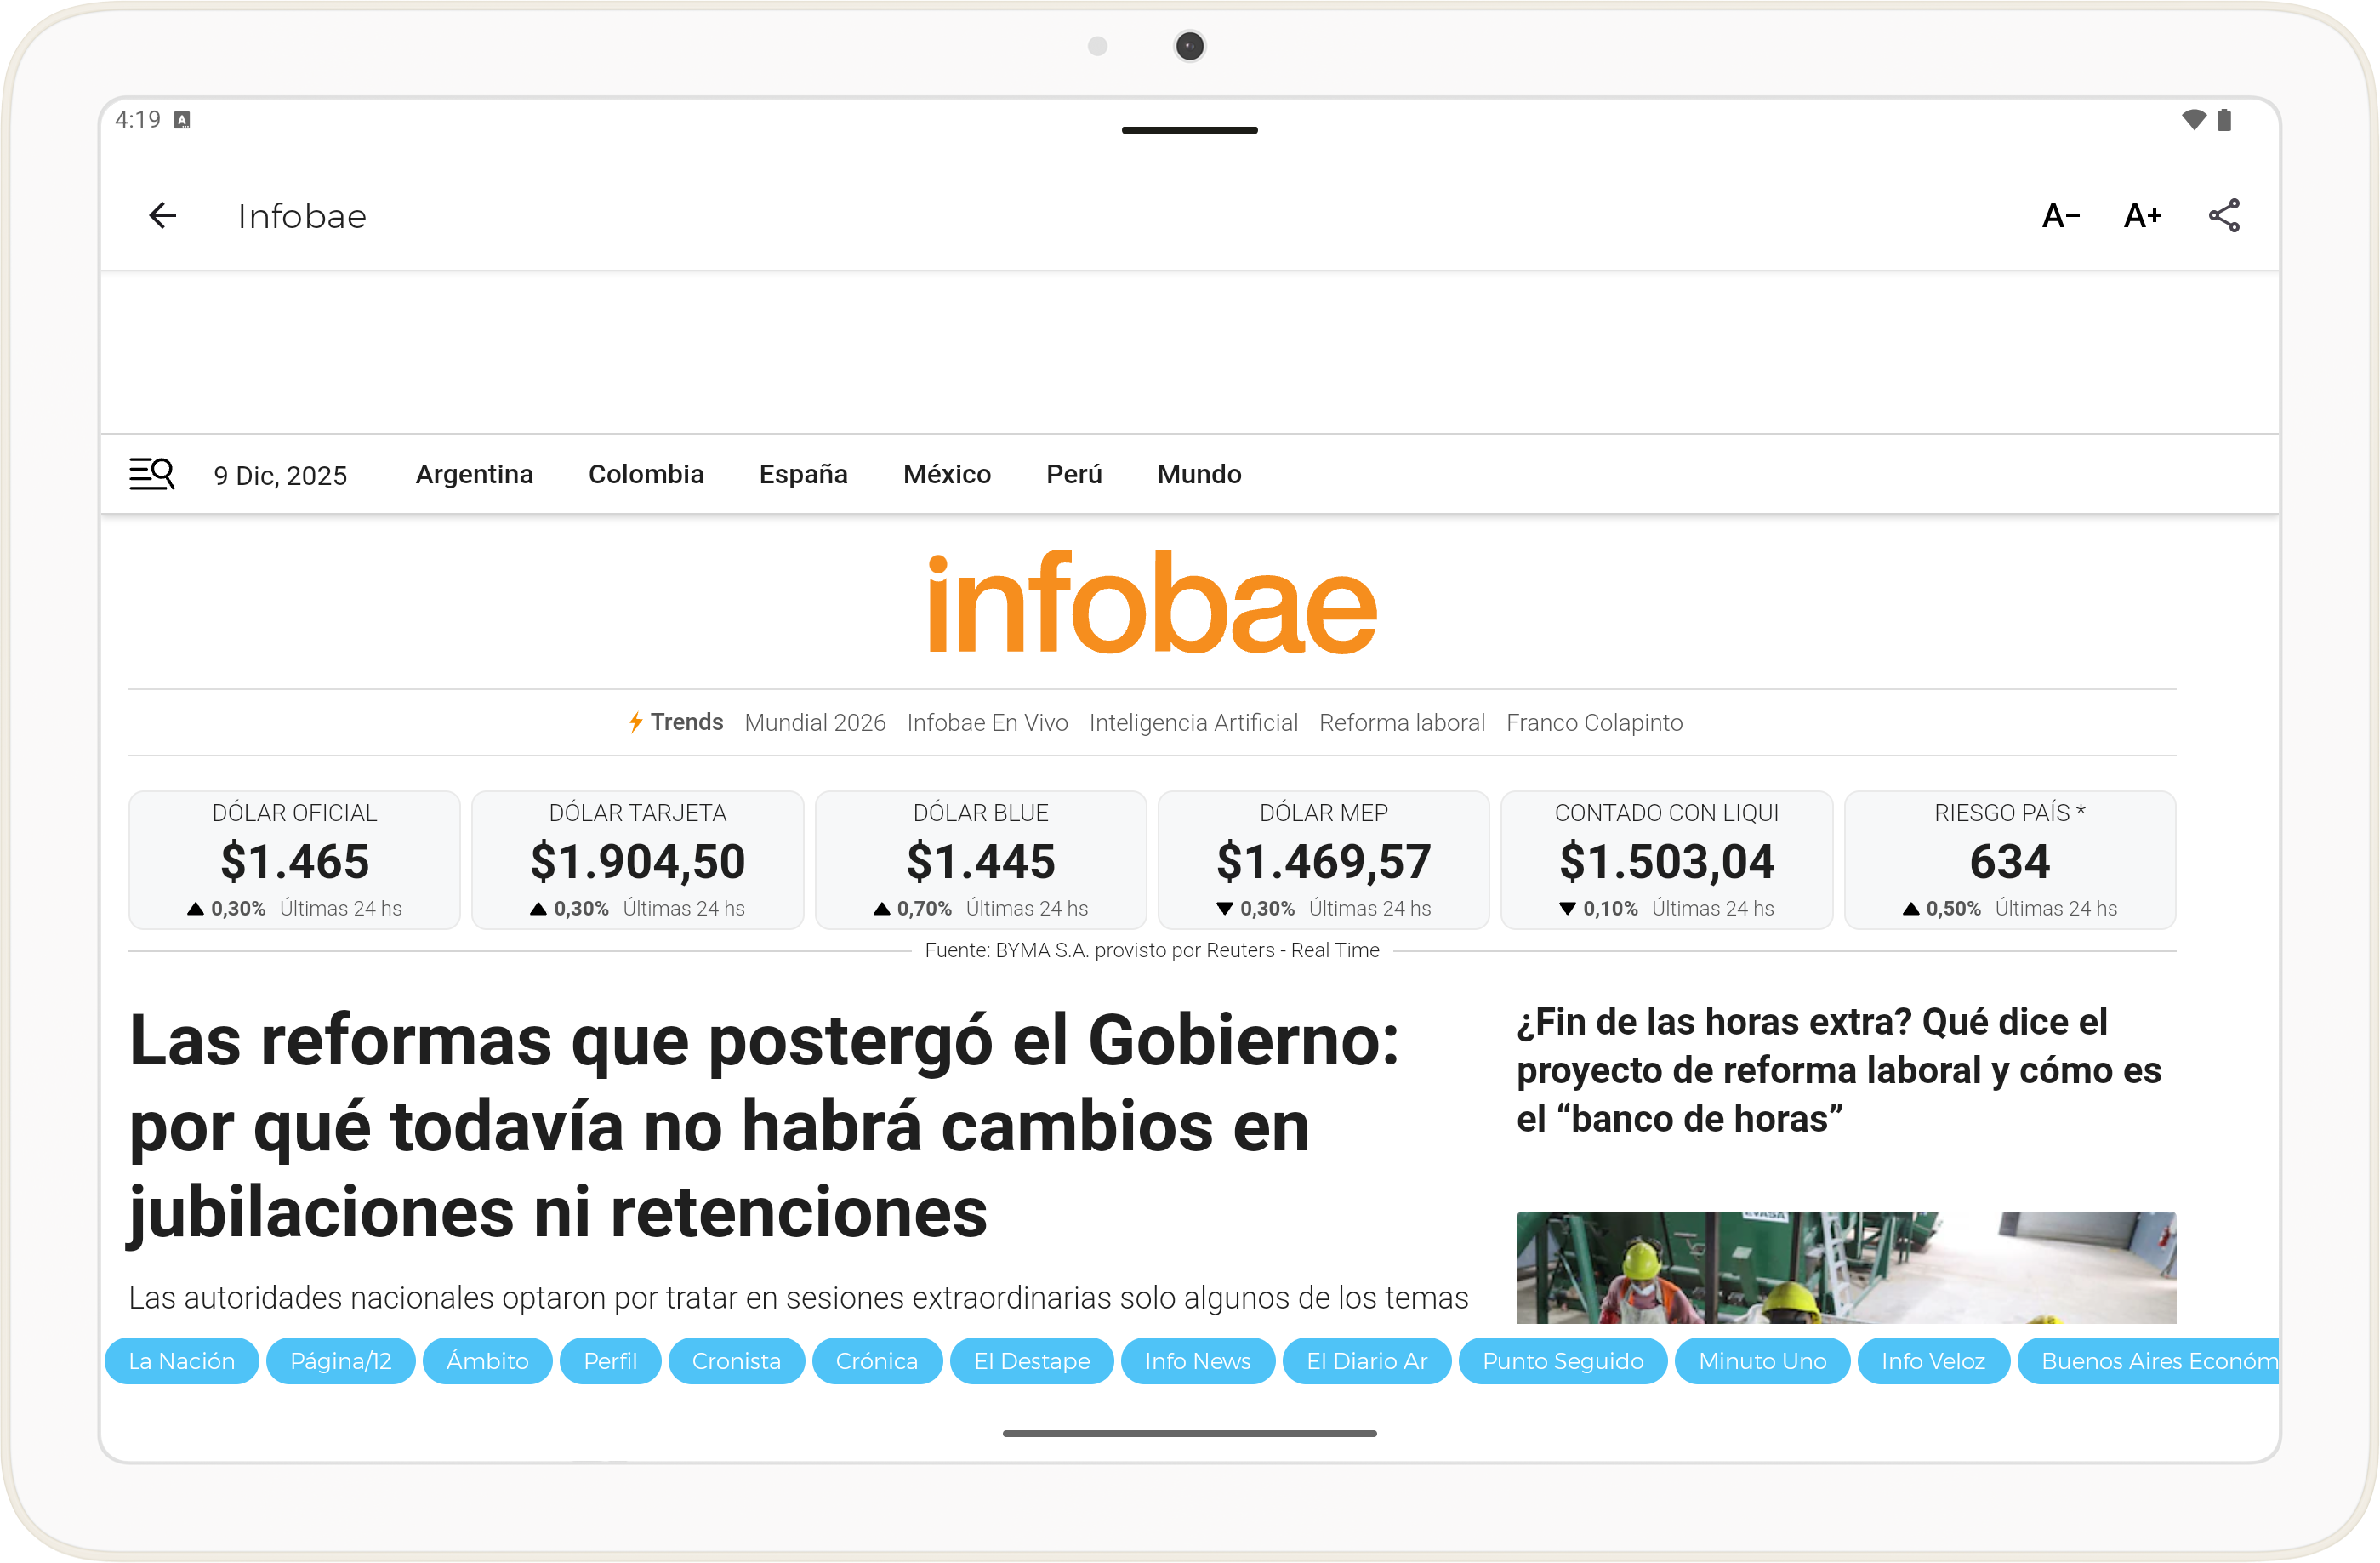Tap the Trends lightning bolt icon
This screenshot has height=1563, width=2380.
[x=635, y=722]
